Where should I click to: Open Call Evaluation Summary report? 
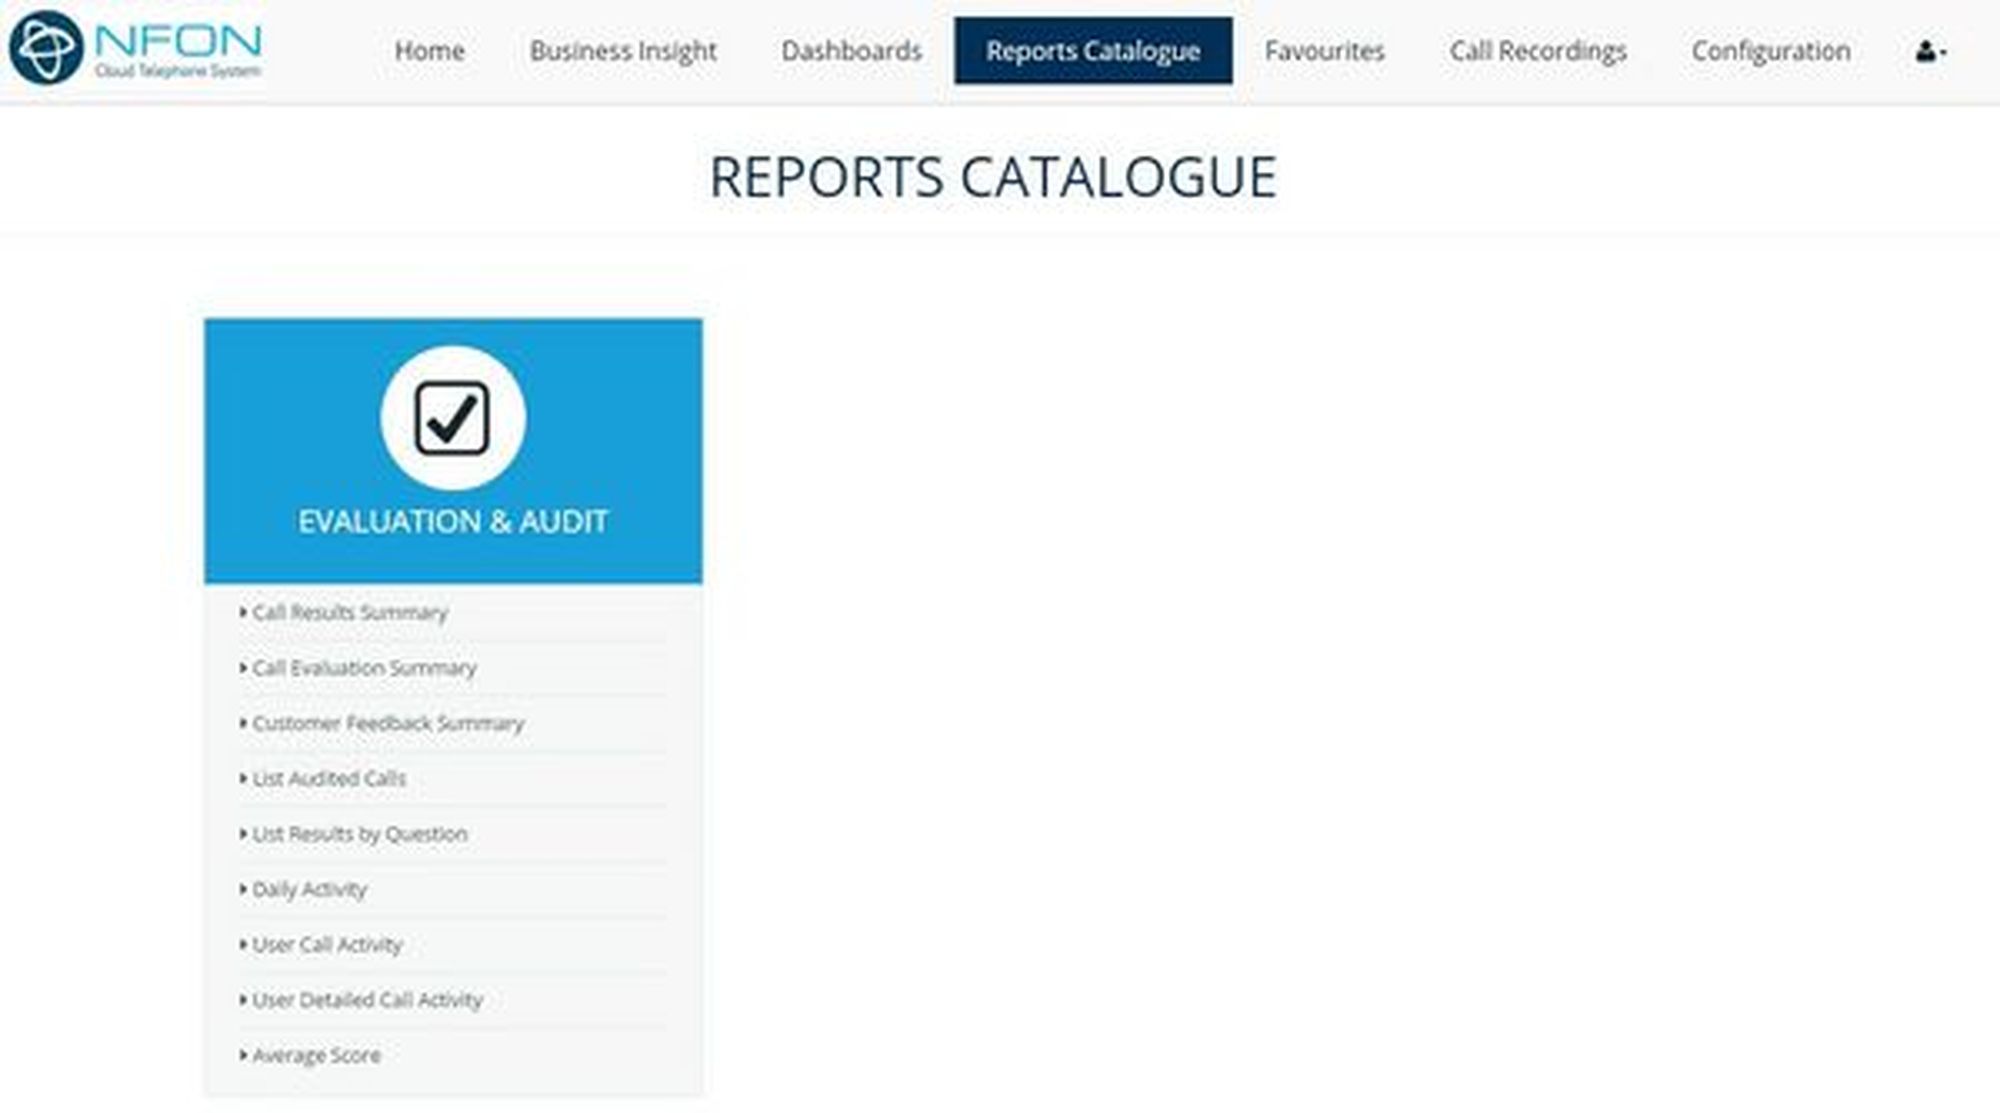(x=364, y=668)
